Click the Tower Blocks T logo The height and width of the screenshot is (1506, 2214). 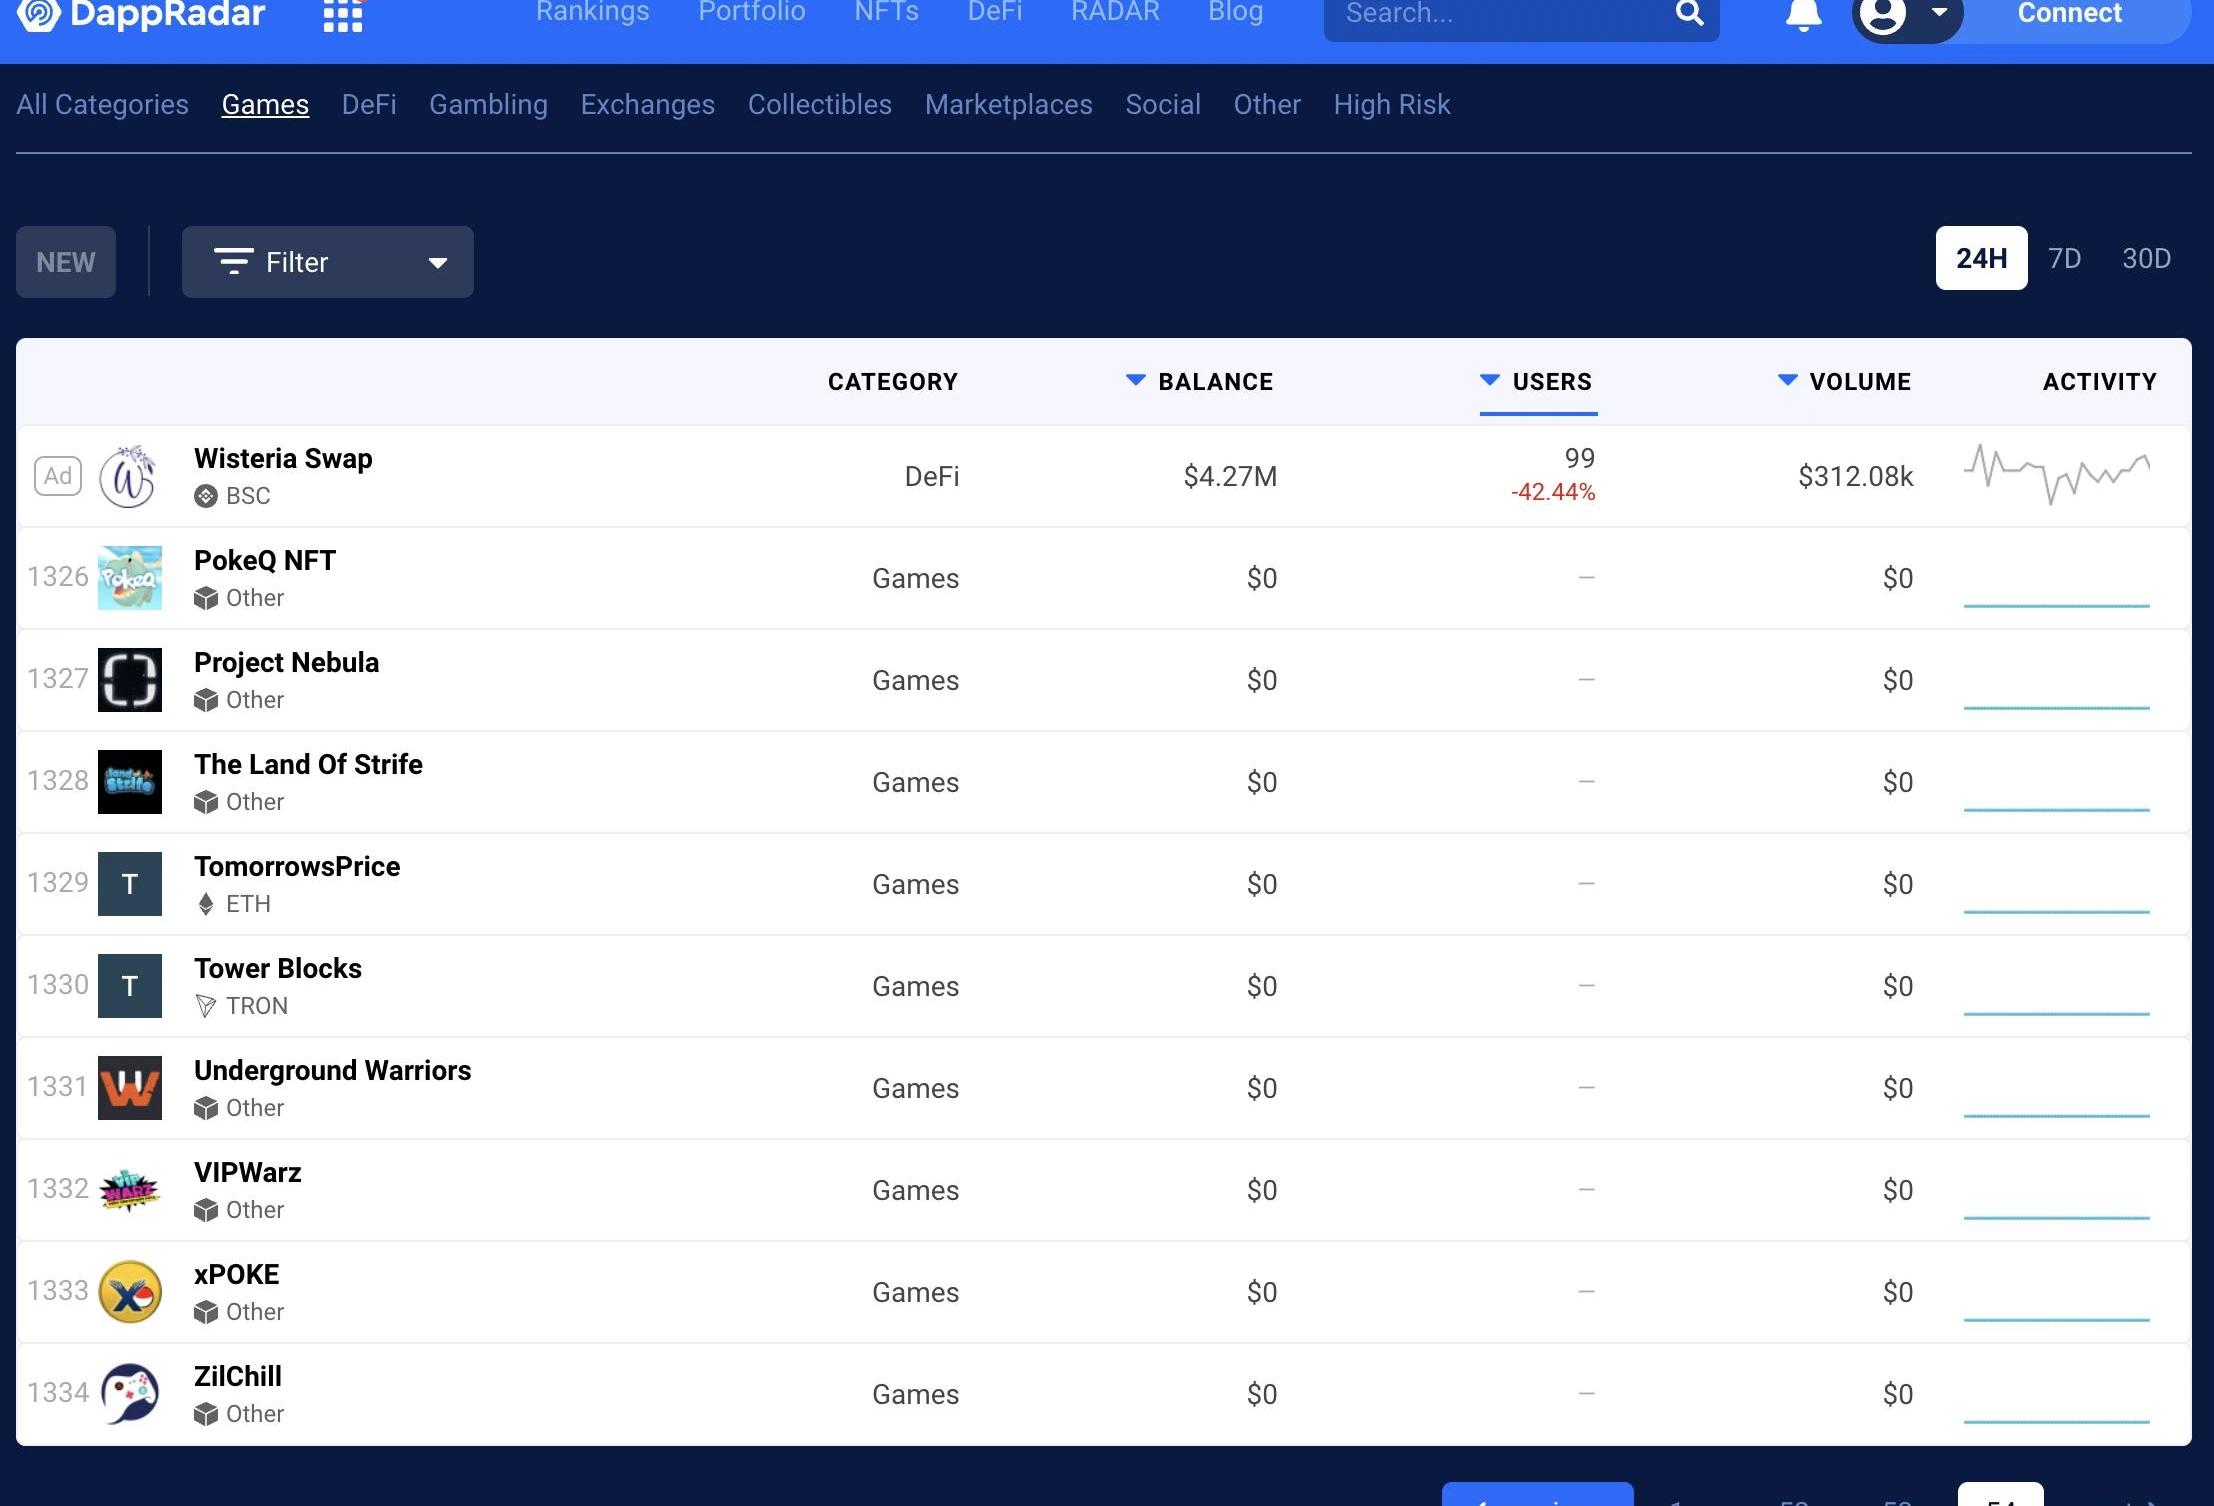[130, 986]
